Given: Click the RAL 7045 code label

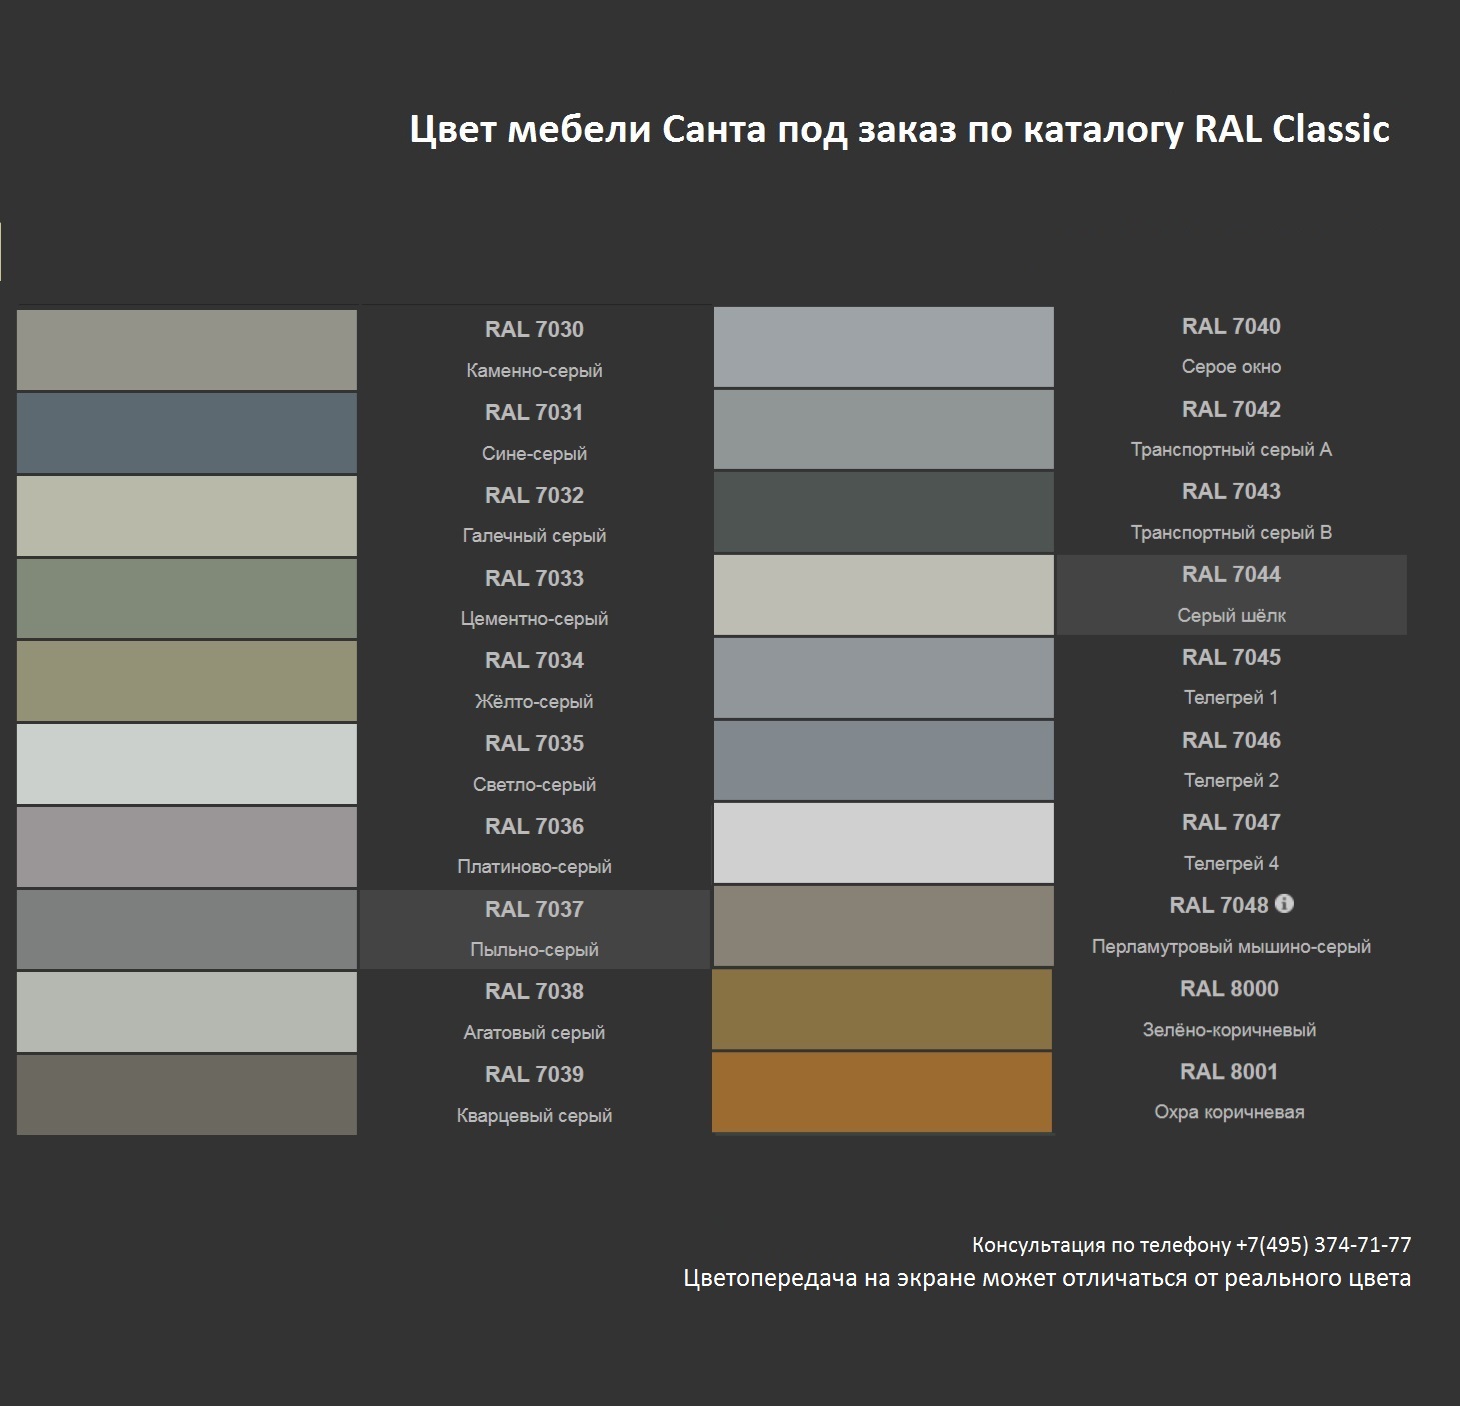Looking at the screenshot, I should pos(1231,657).
